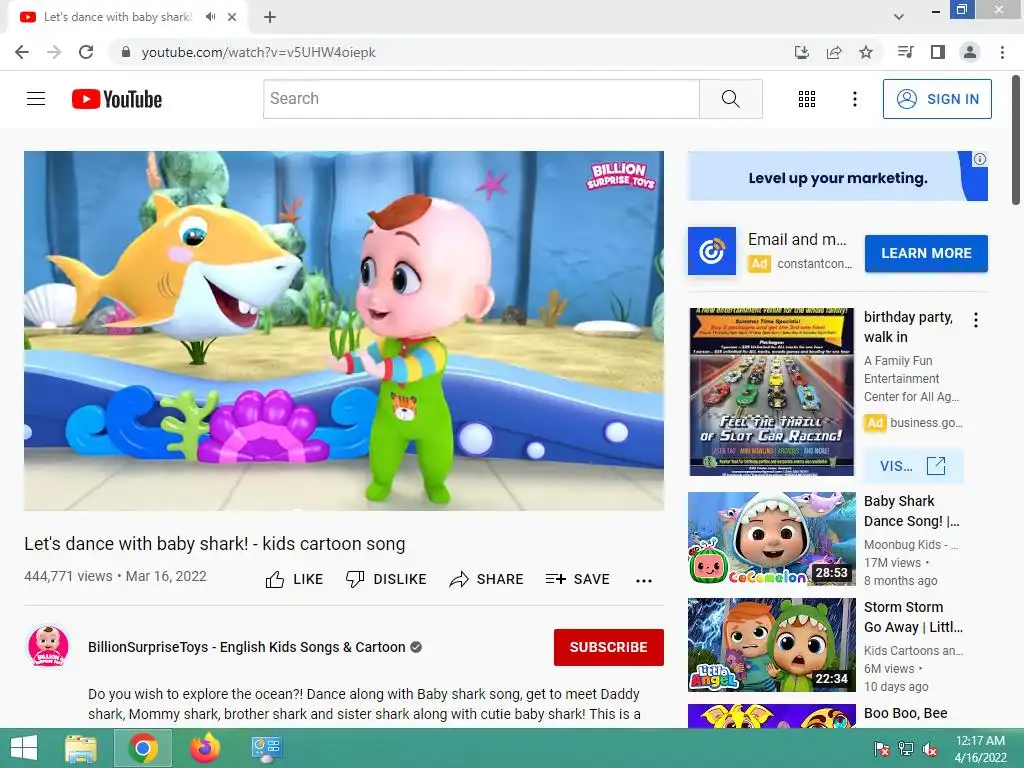This screenshot has width=1024, height=768.
Task: Toggle the Chrome side panel
Action: (x=938, y=52)
